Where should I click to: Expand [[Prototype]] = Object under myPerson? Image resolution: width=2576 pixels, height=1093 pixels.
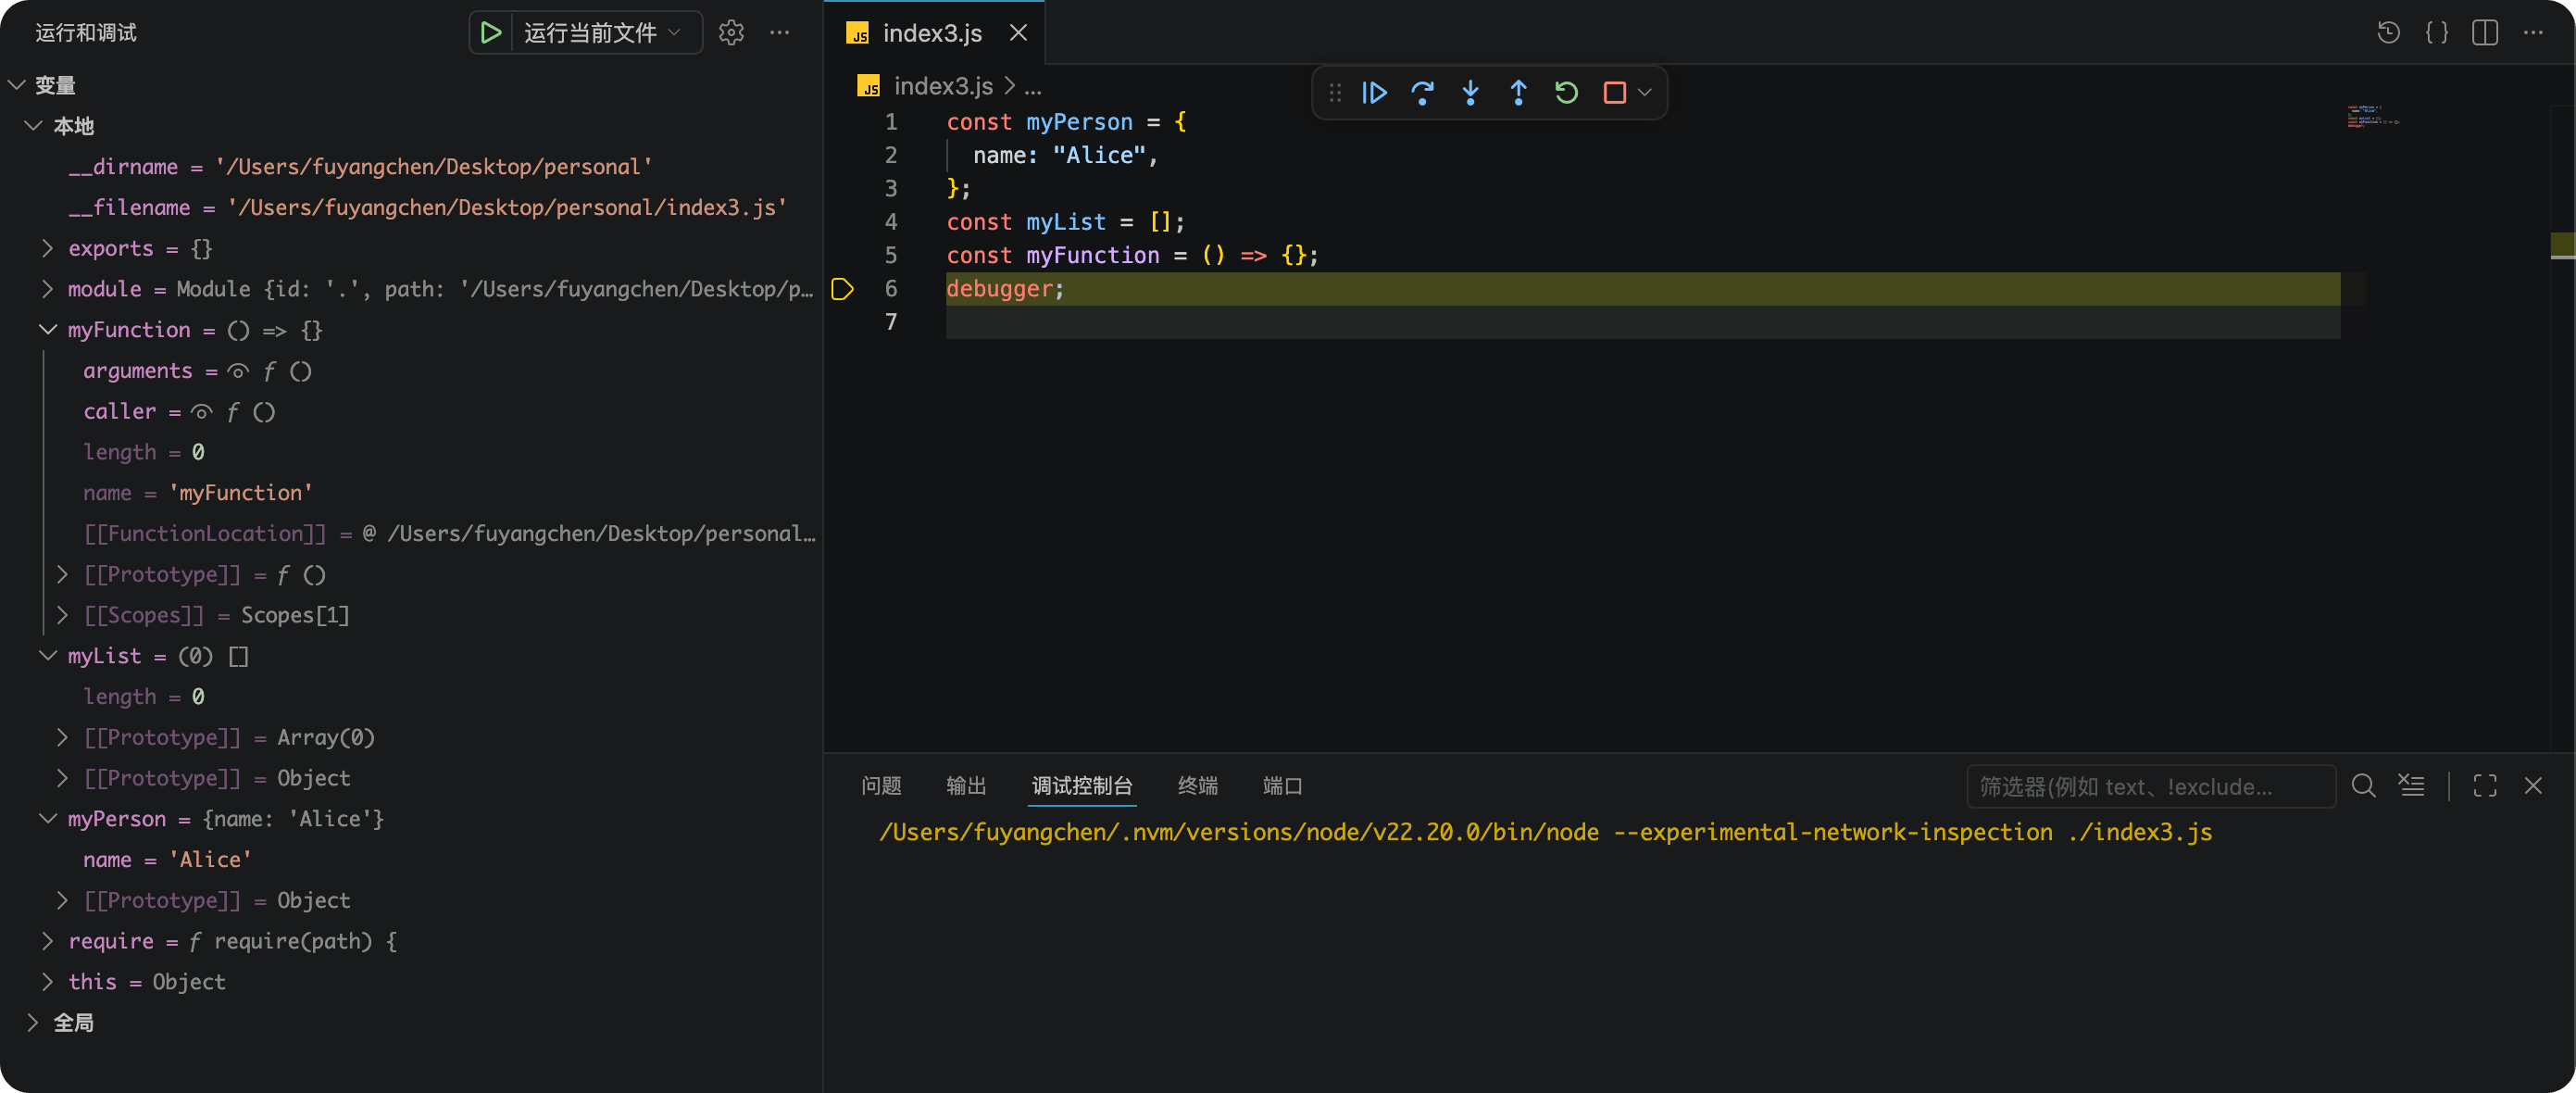tap(62, 900)
